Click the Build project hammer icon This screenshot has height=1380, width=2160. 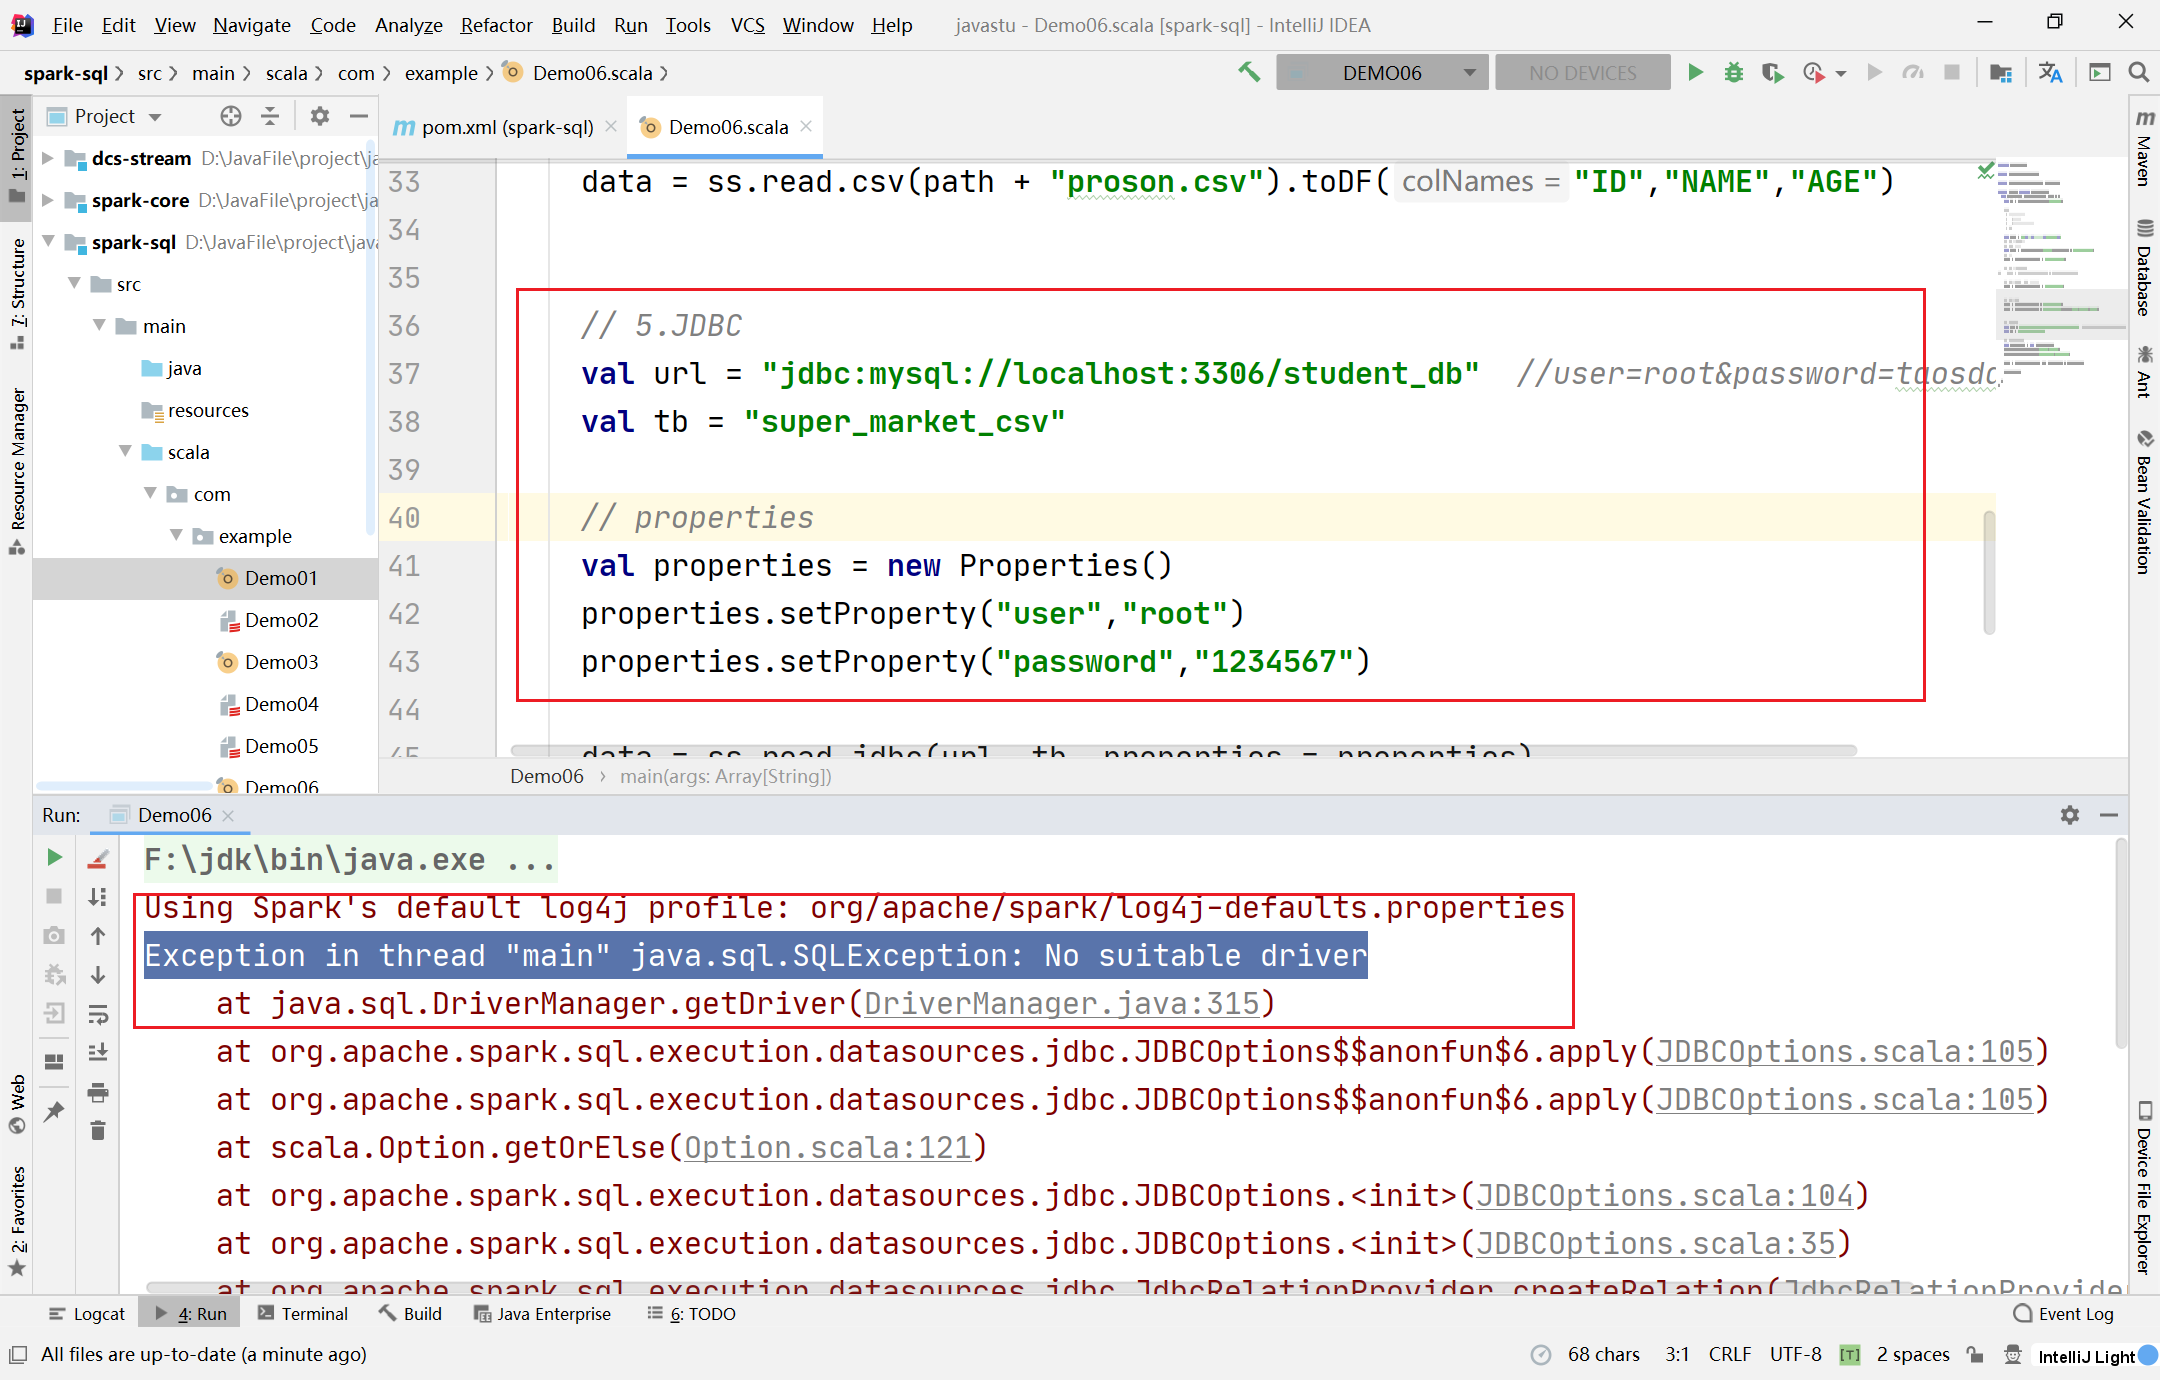tap(1249, 73)
